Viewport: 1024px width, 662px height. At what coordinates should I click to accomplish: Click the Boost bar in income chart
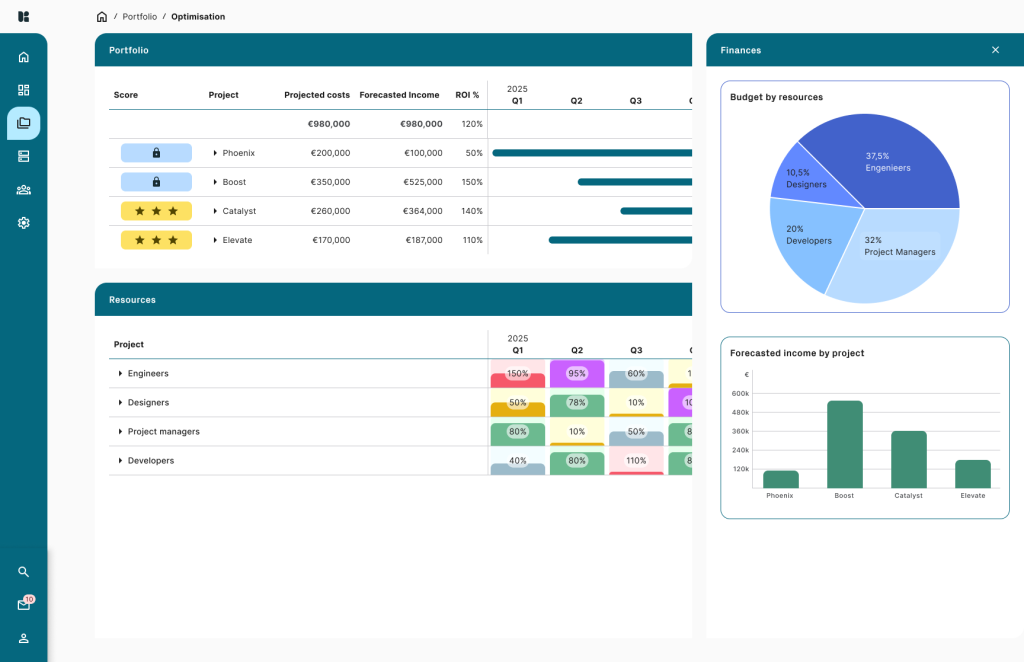point(844,444)
